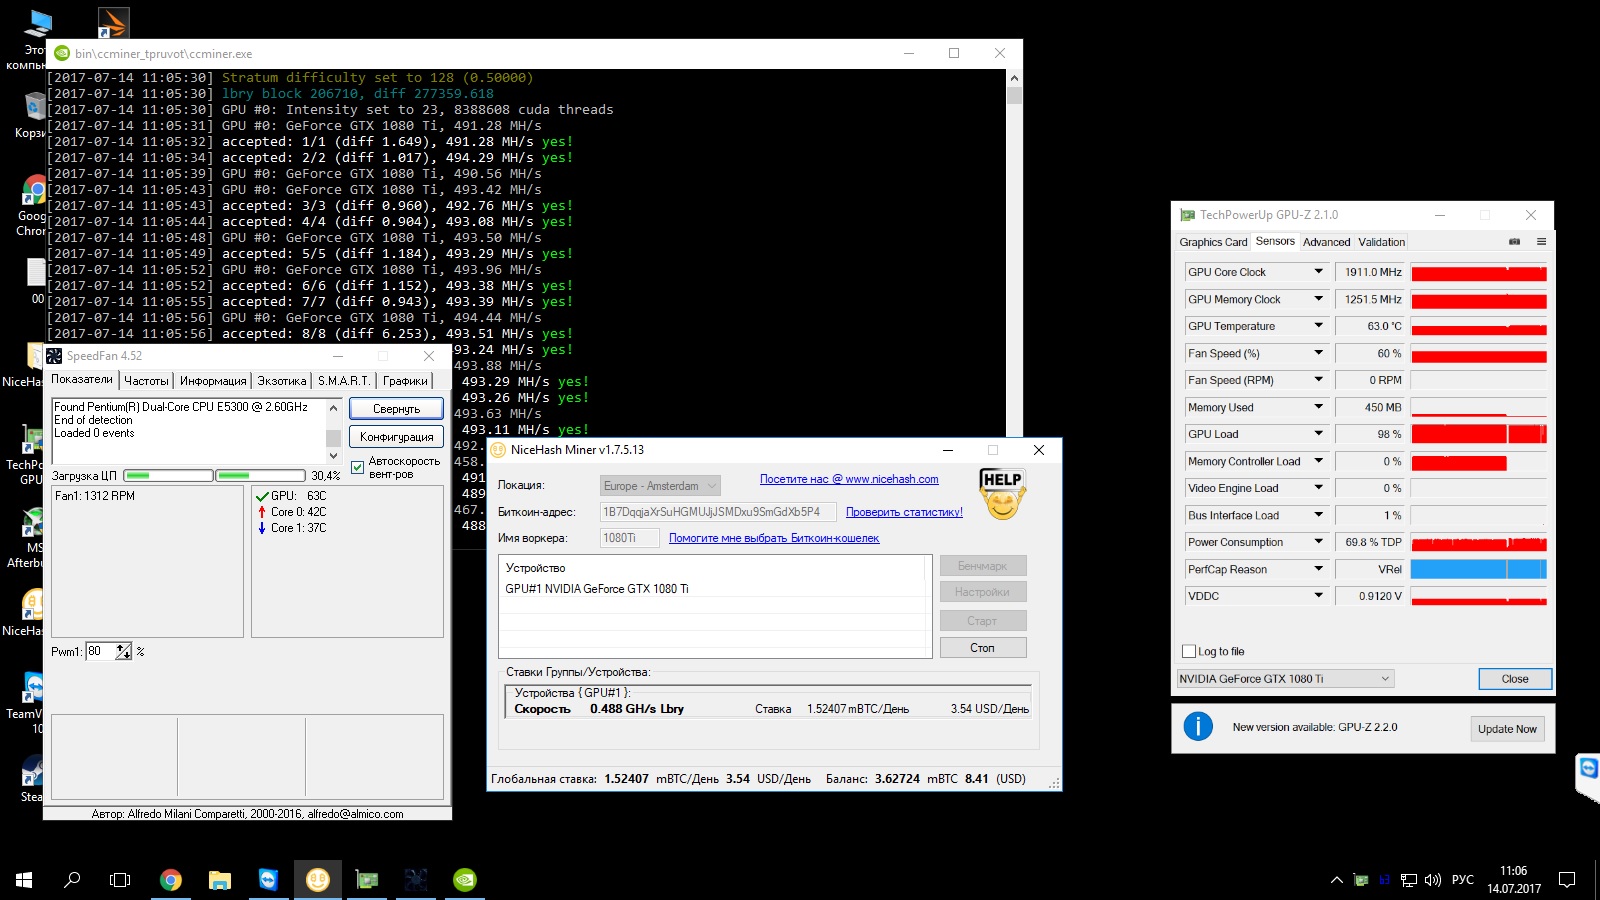This screenshot has height=900, width=1600.
Task: Open Task View from the taskbar
Action: coord(120,880)
